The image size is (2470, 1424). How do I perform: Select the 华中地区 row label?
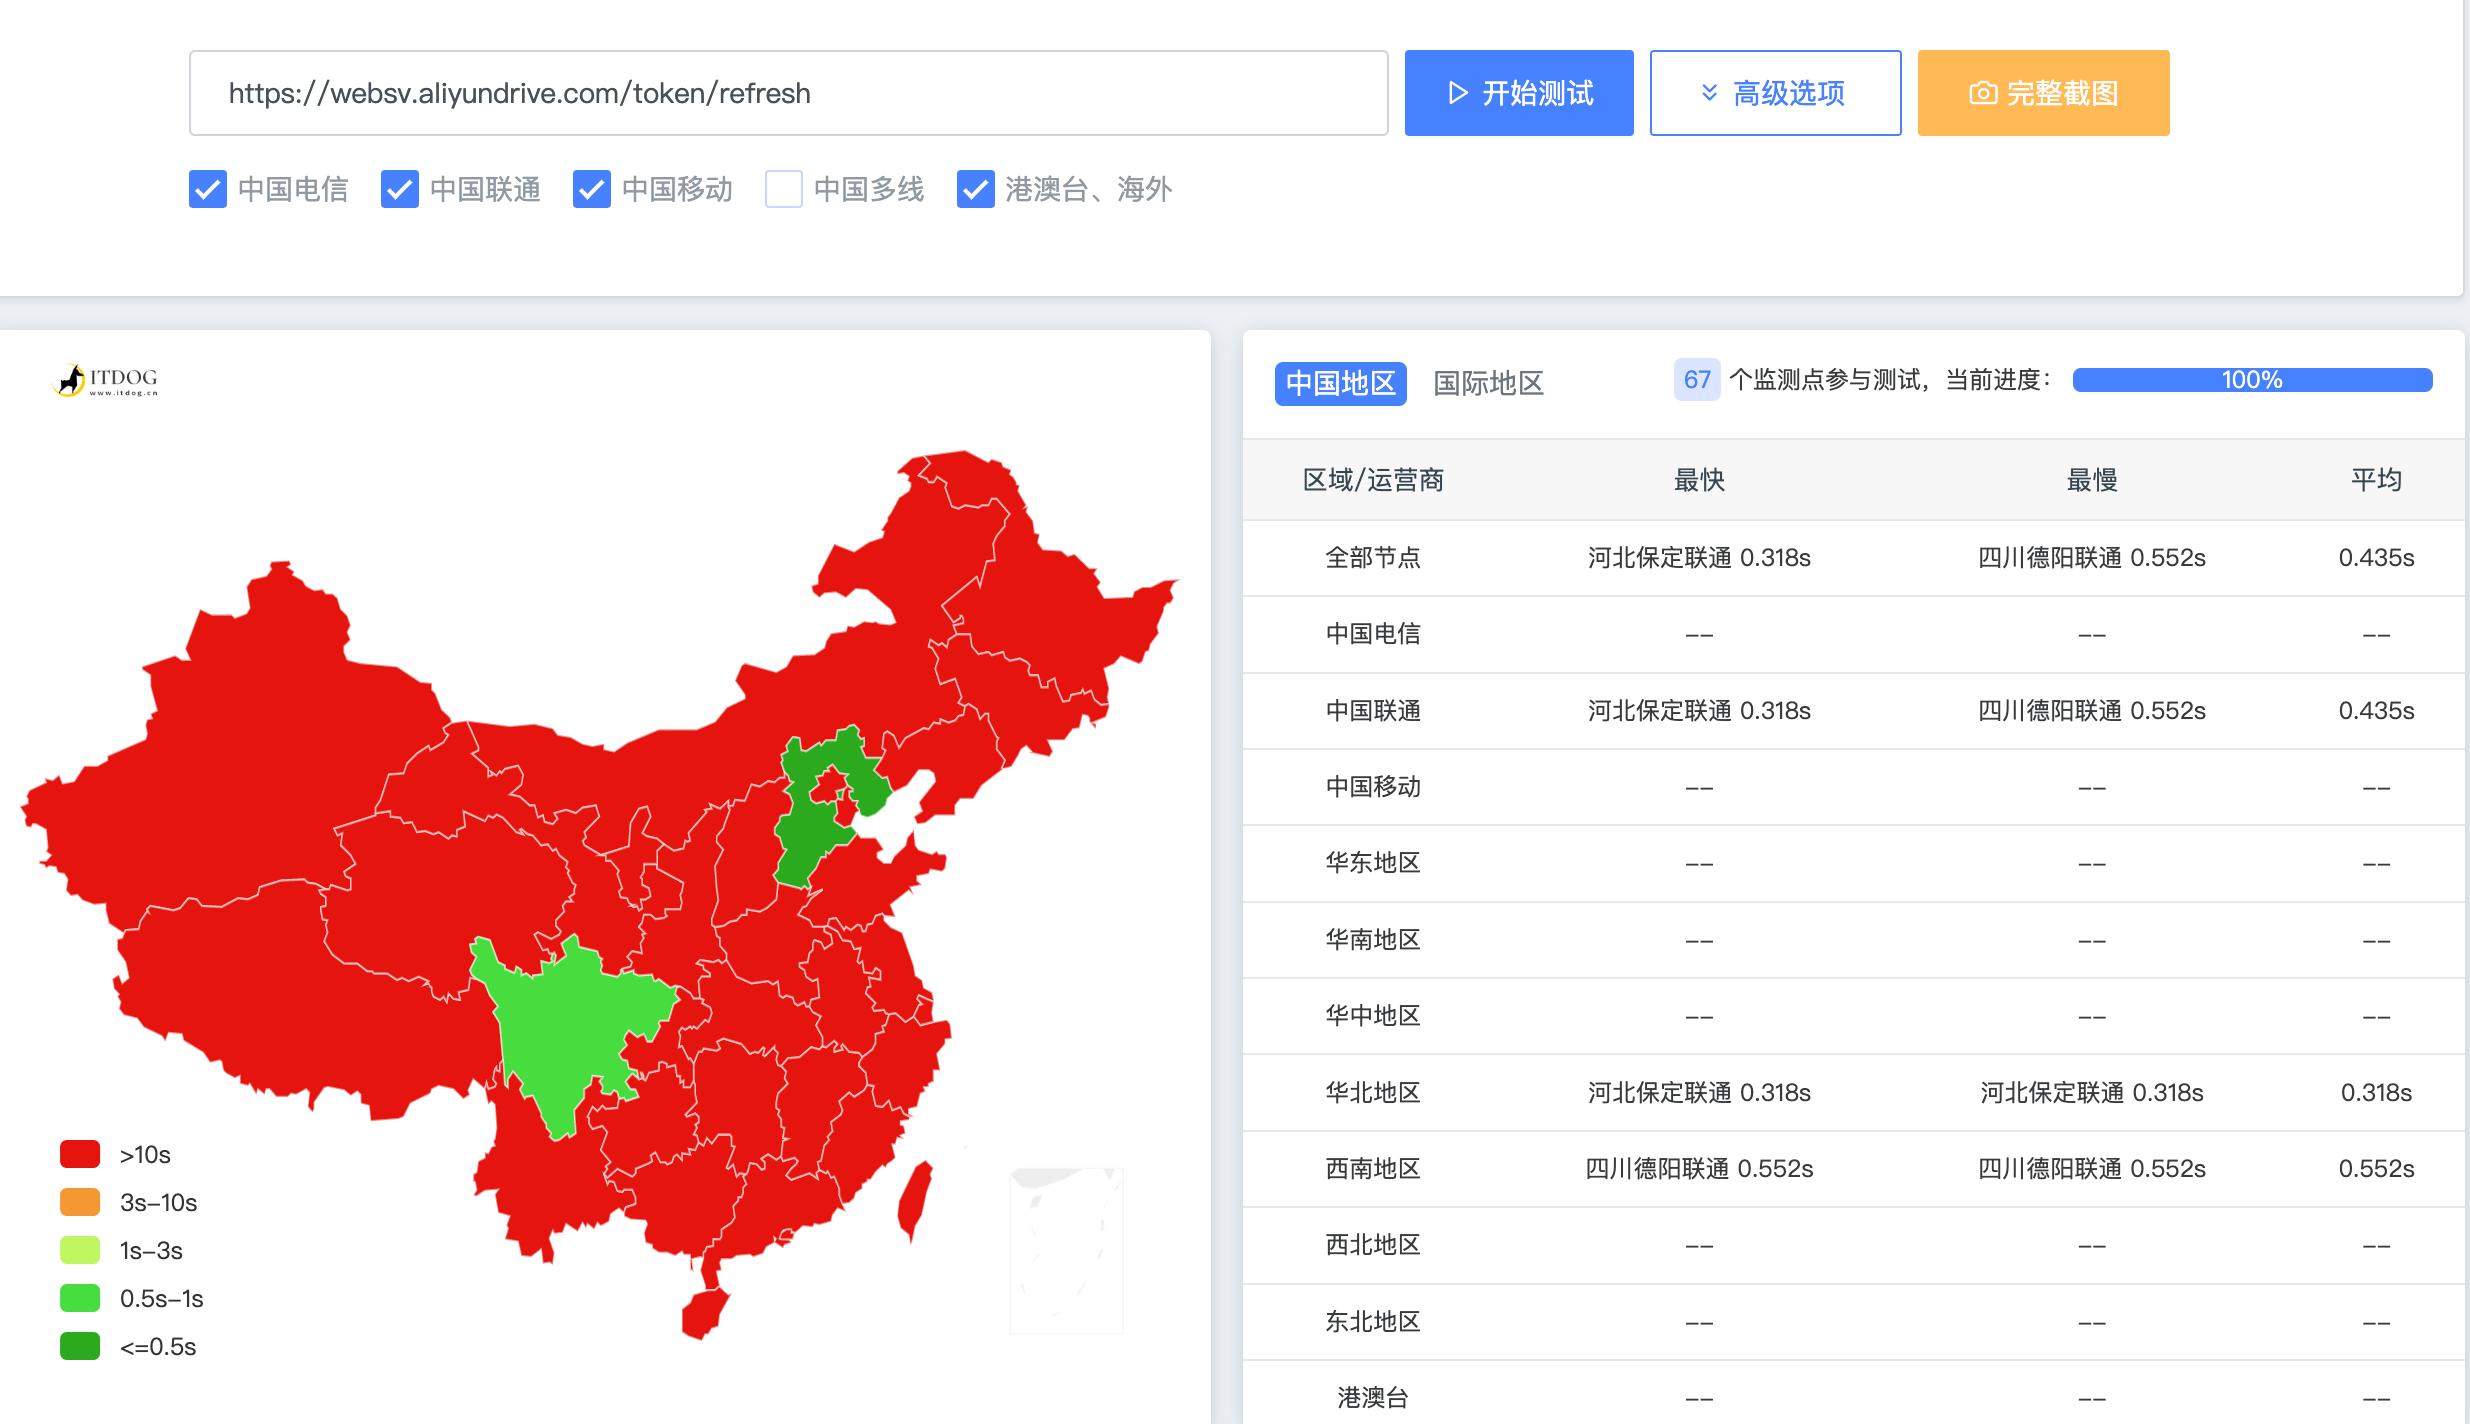tap(1373, 1016)
